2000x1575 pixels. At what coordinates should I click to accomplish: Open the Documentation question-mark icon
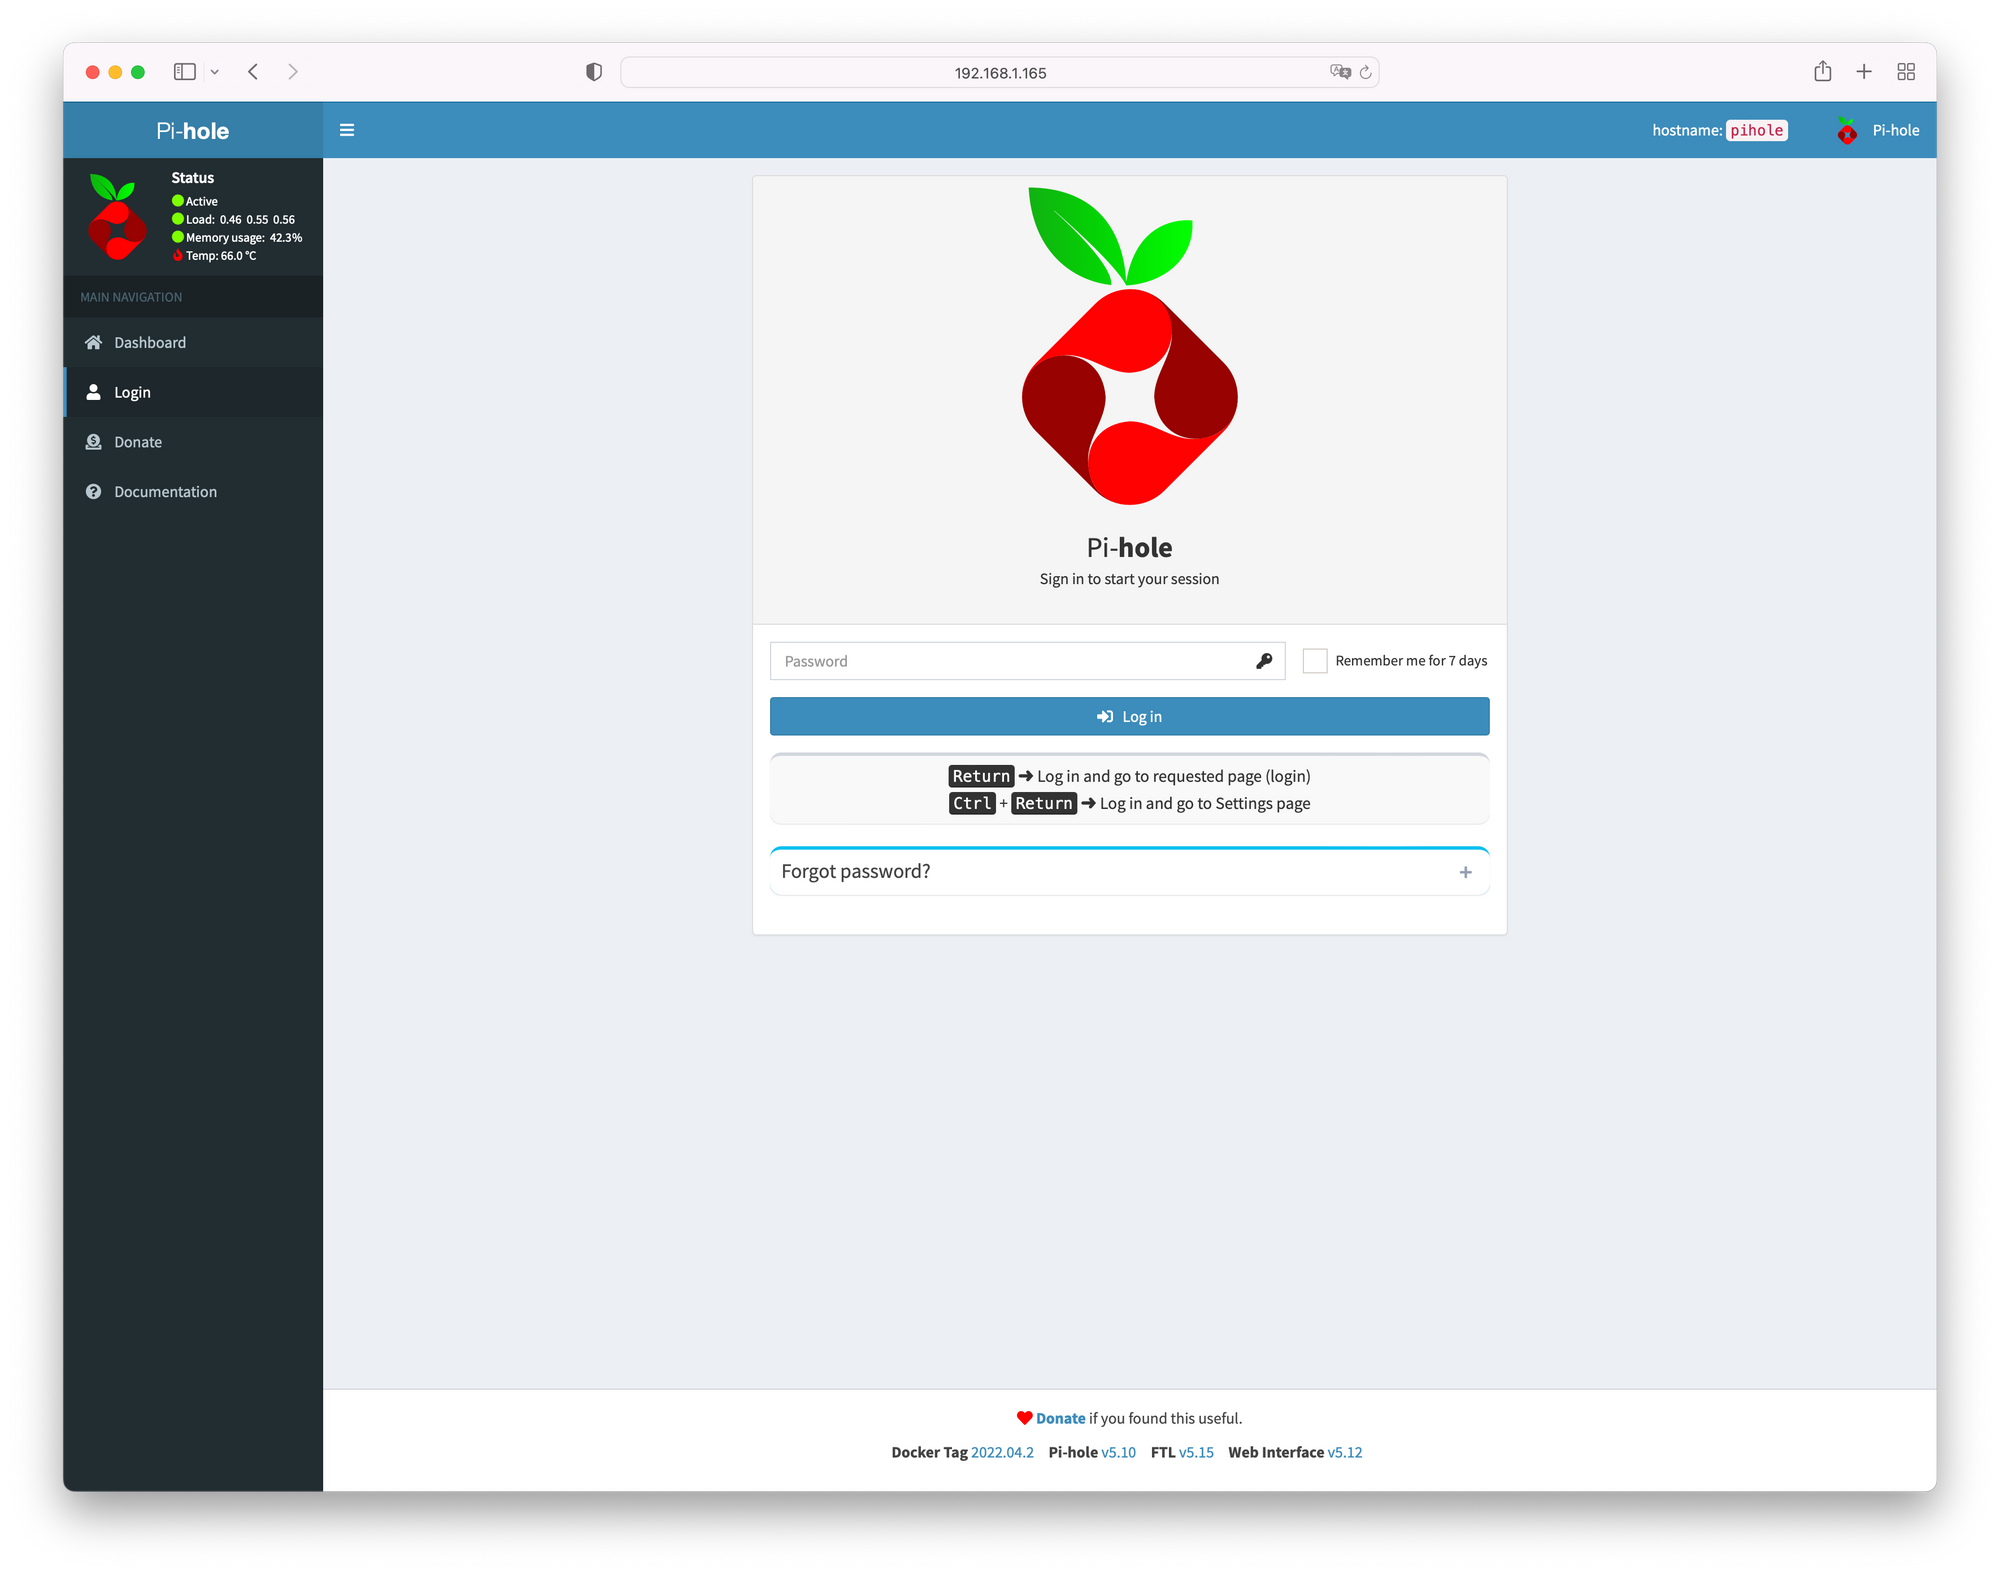pos(93,492)
